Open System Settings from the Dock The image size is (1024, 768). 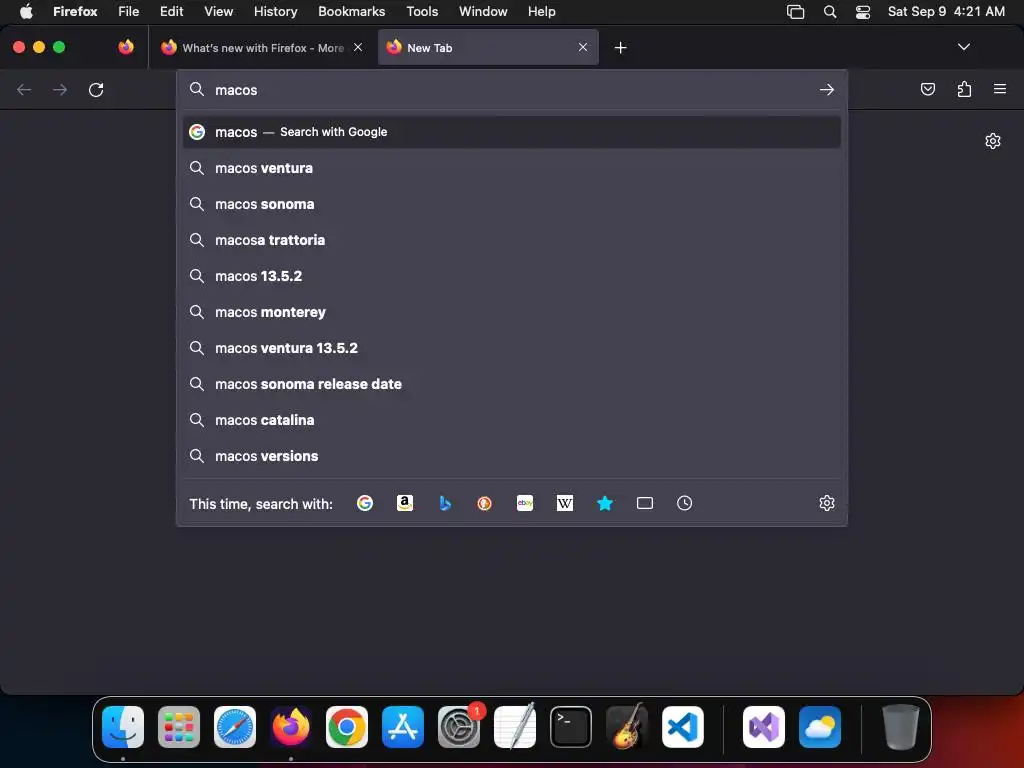[x=459, y=727]
